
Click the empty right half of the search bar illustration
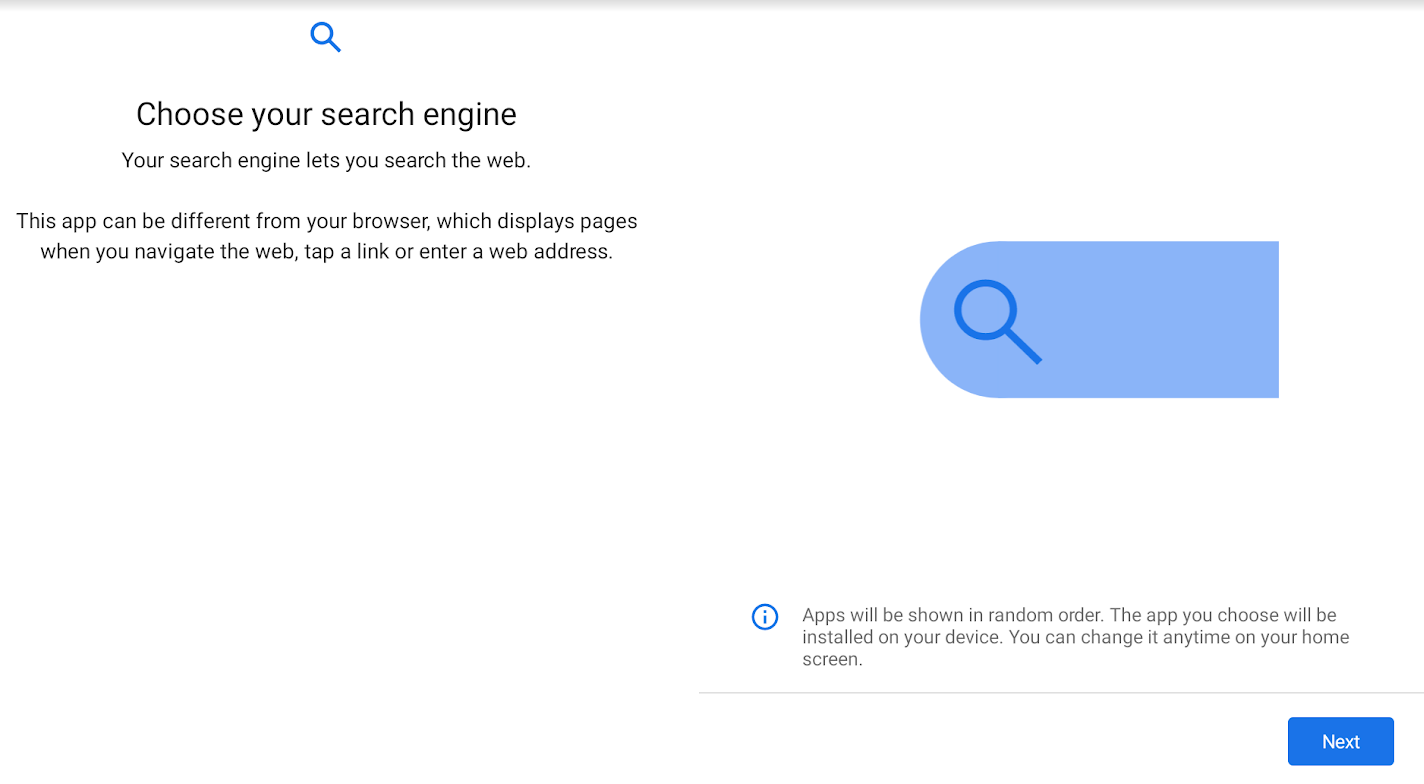click(1180, 320)
